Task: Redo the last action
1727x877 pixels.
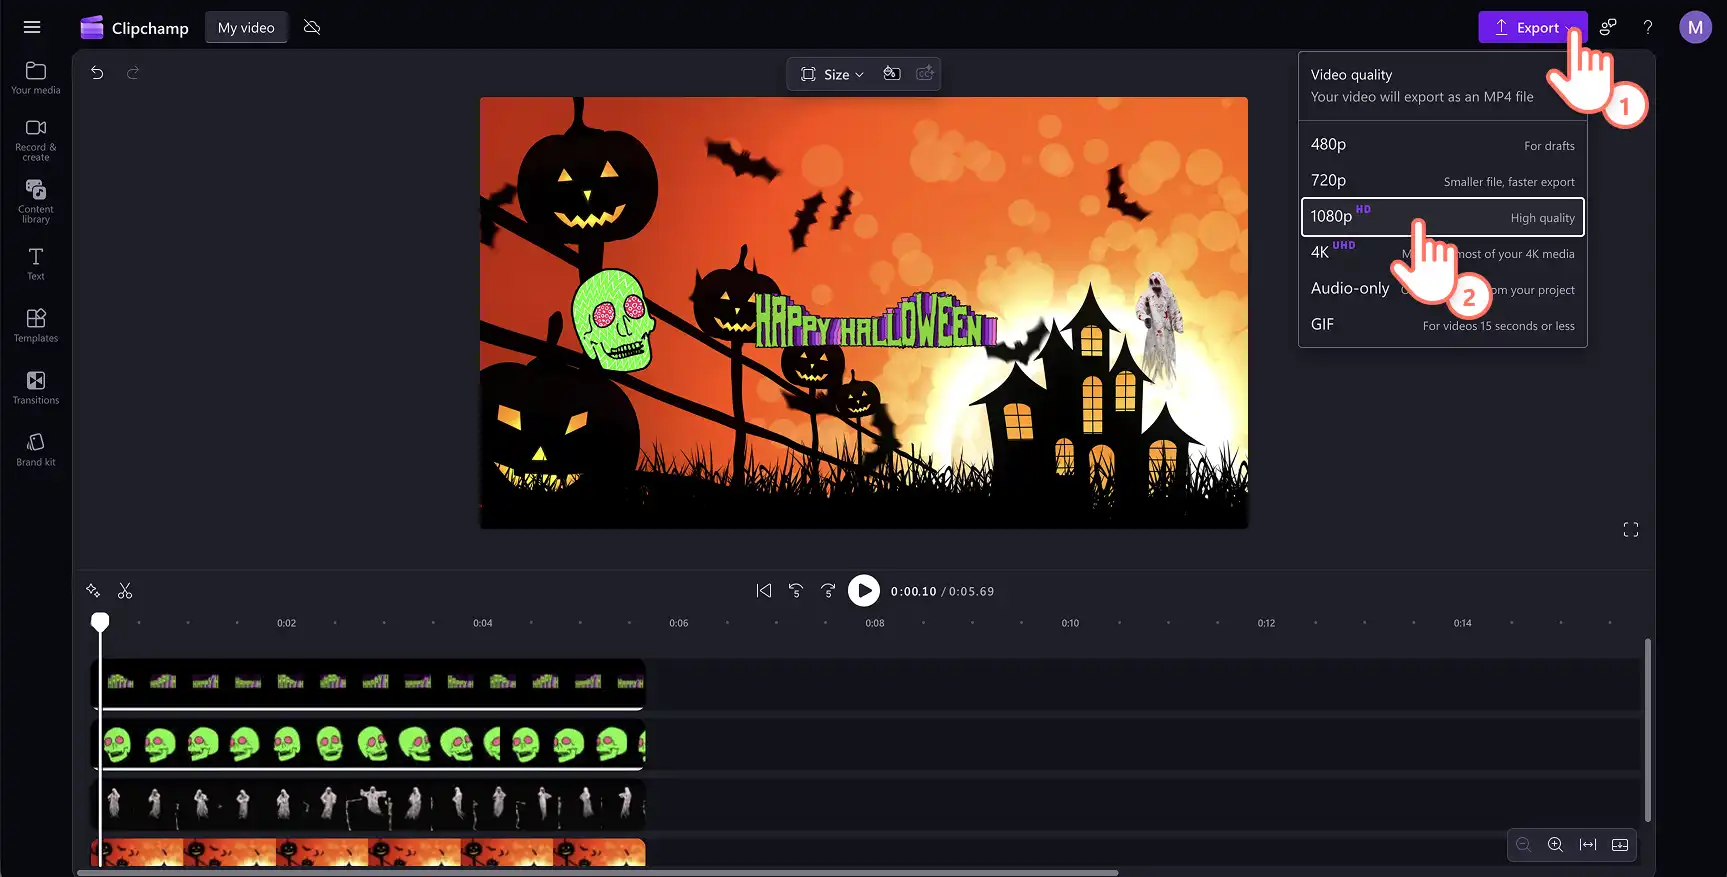Action: pyautogui.click(x=133, y=72)
